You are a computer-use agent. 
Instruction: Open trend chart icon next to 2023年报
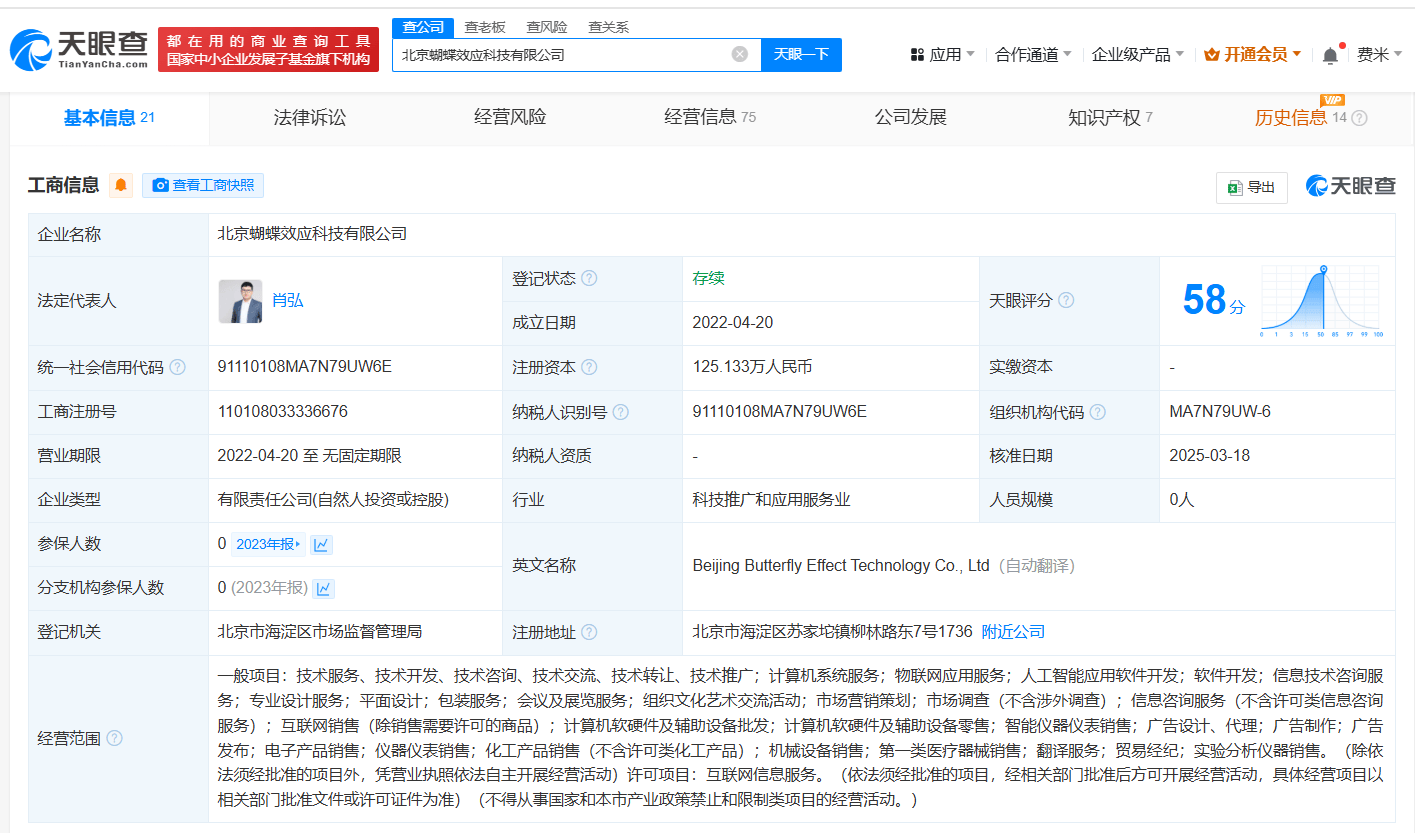pyautogui.click(x=321, y=544)
